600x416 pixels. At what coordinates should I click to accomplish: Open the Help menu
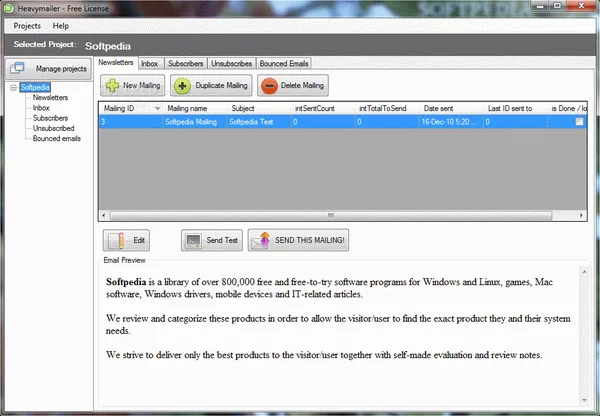[x=60, y=26]
